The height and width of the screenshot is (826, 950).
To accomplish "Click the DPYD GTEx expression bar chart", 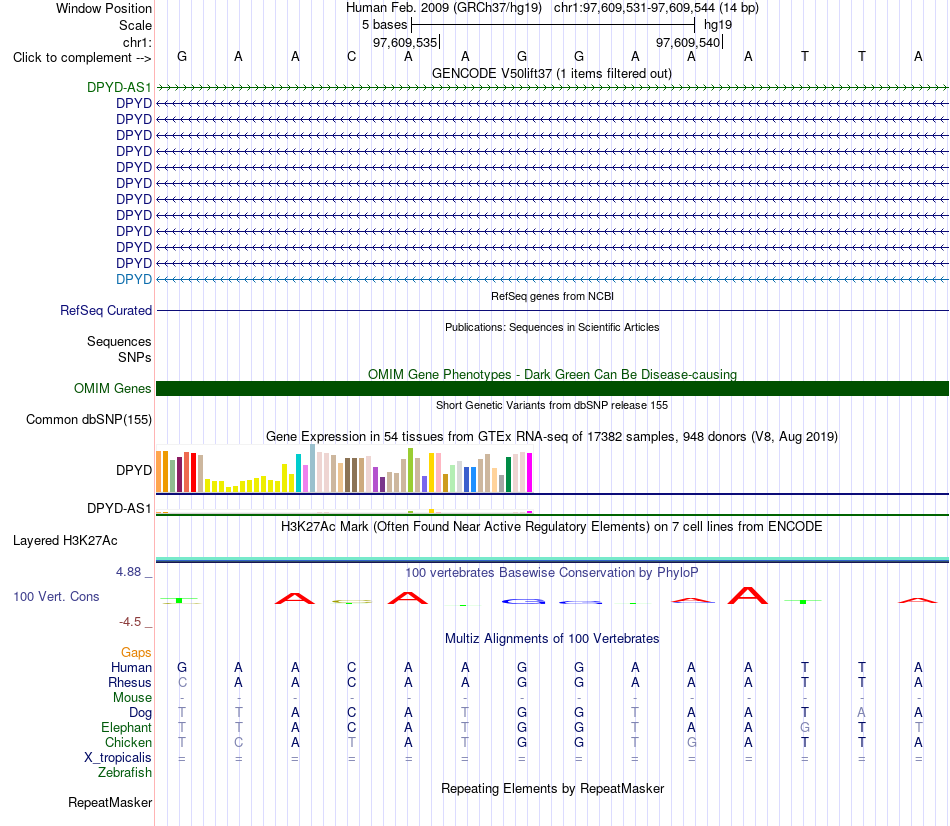I will coord(344,468).
